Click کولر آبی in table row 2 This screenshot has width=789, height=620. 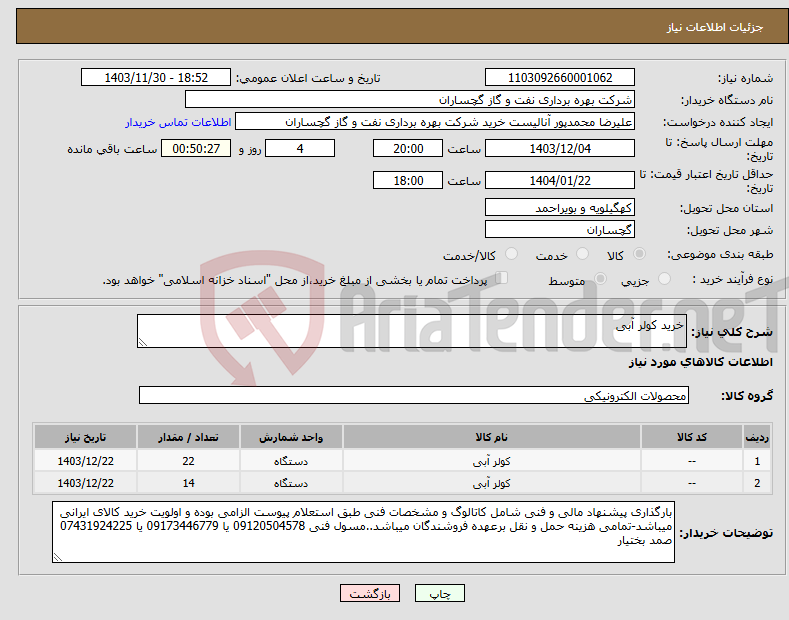tap(492, 483)
